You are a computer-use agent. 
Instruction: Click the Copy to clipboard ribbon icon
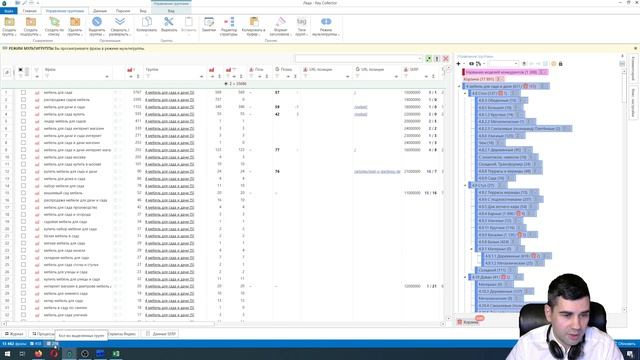tap(253, 22)
